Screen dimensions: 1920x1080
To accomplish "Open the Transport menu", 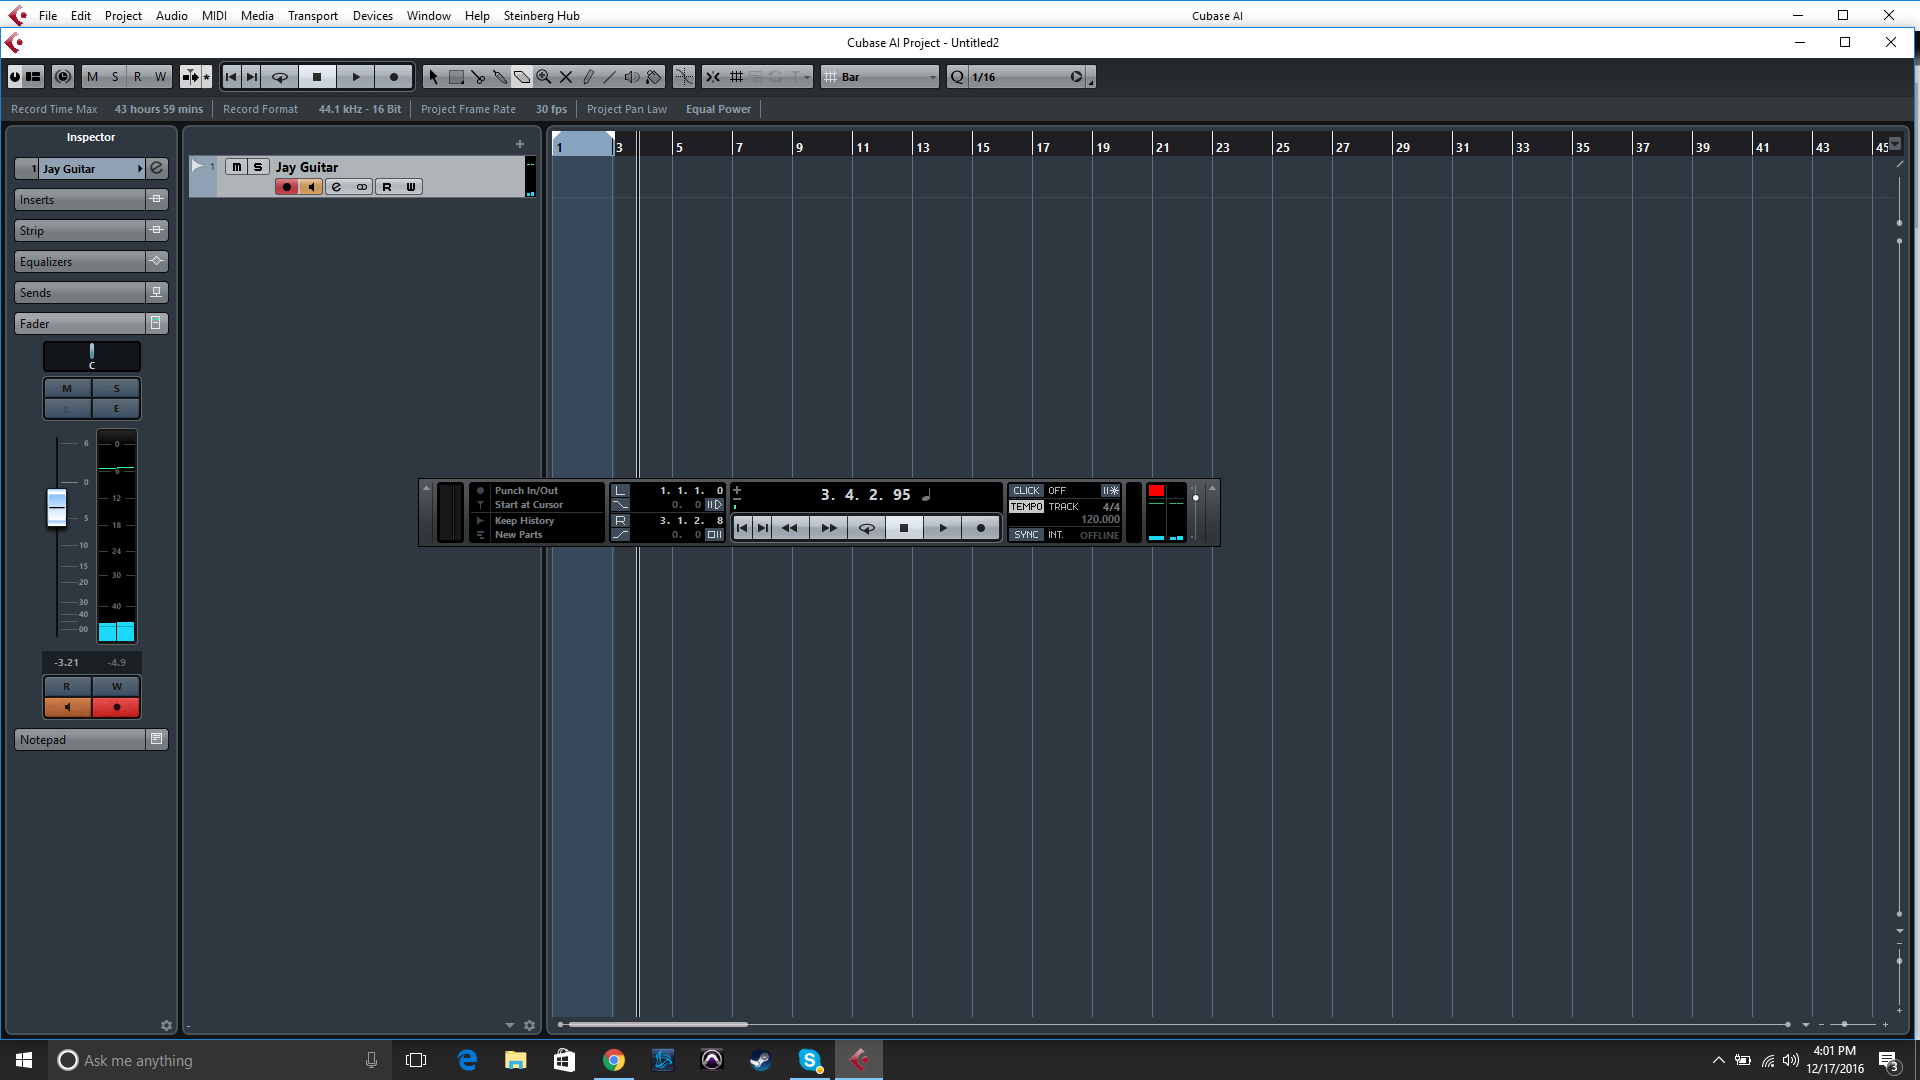I will 312,15.
